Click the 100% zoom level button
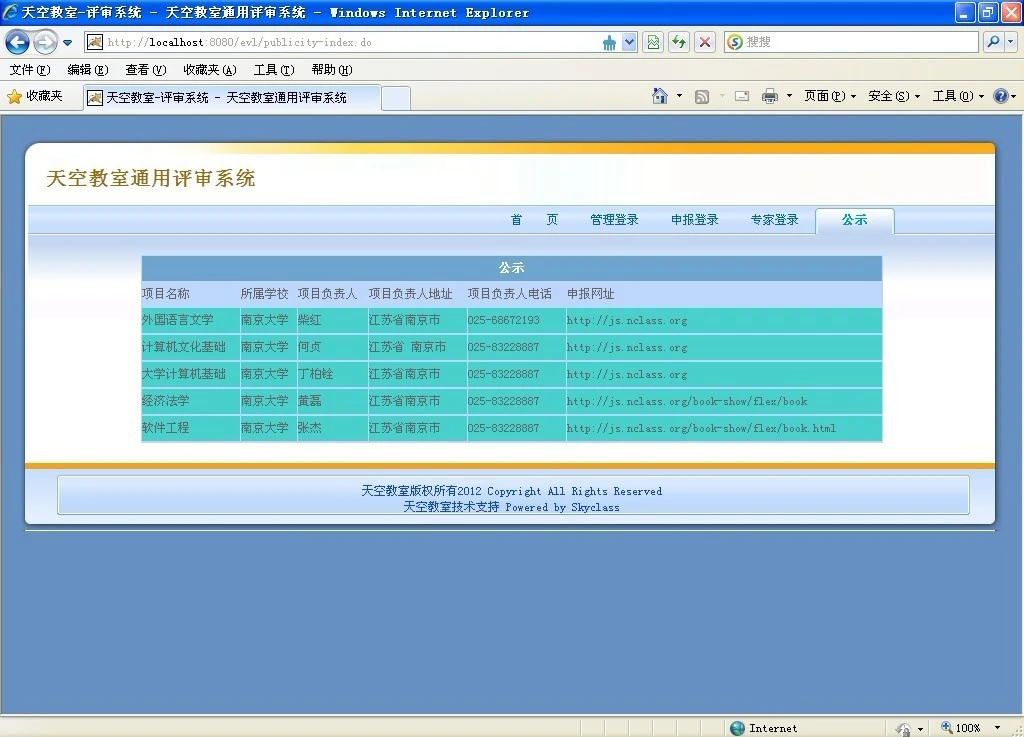The image size is (1024, 737). pyautogui.click(x=961, y=728)
